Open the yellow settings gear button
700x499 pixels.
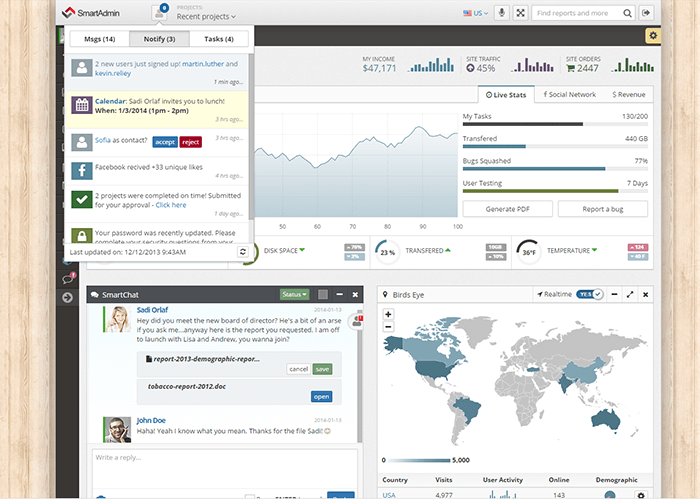(x=652, y=36)
